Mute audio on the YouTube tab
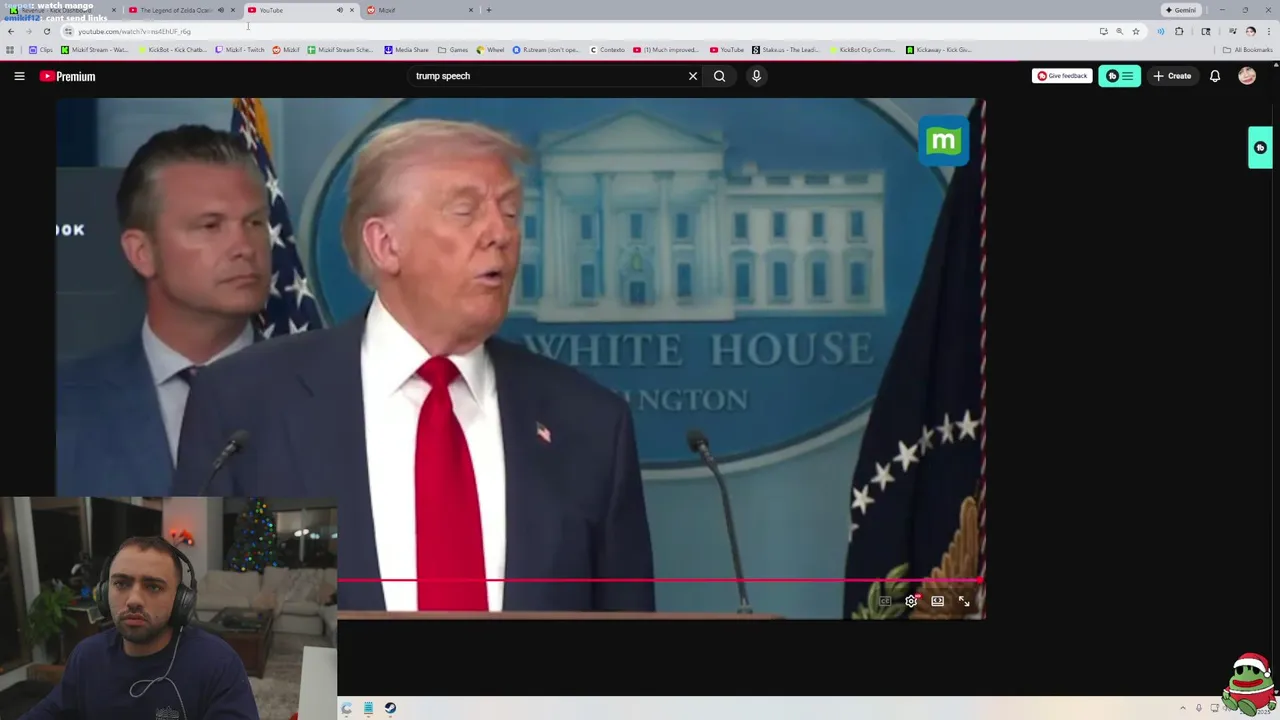 339,10
